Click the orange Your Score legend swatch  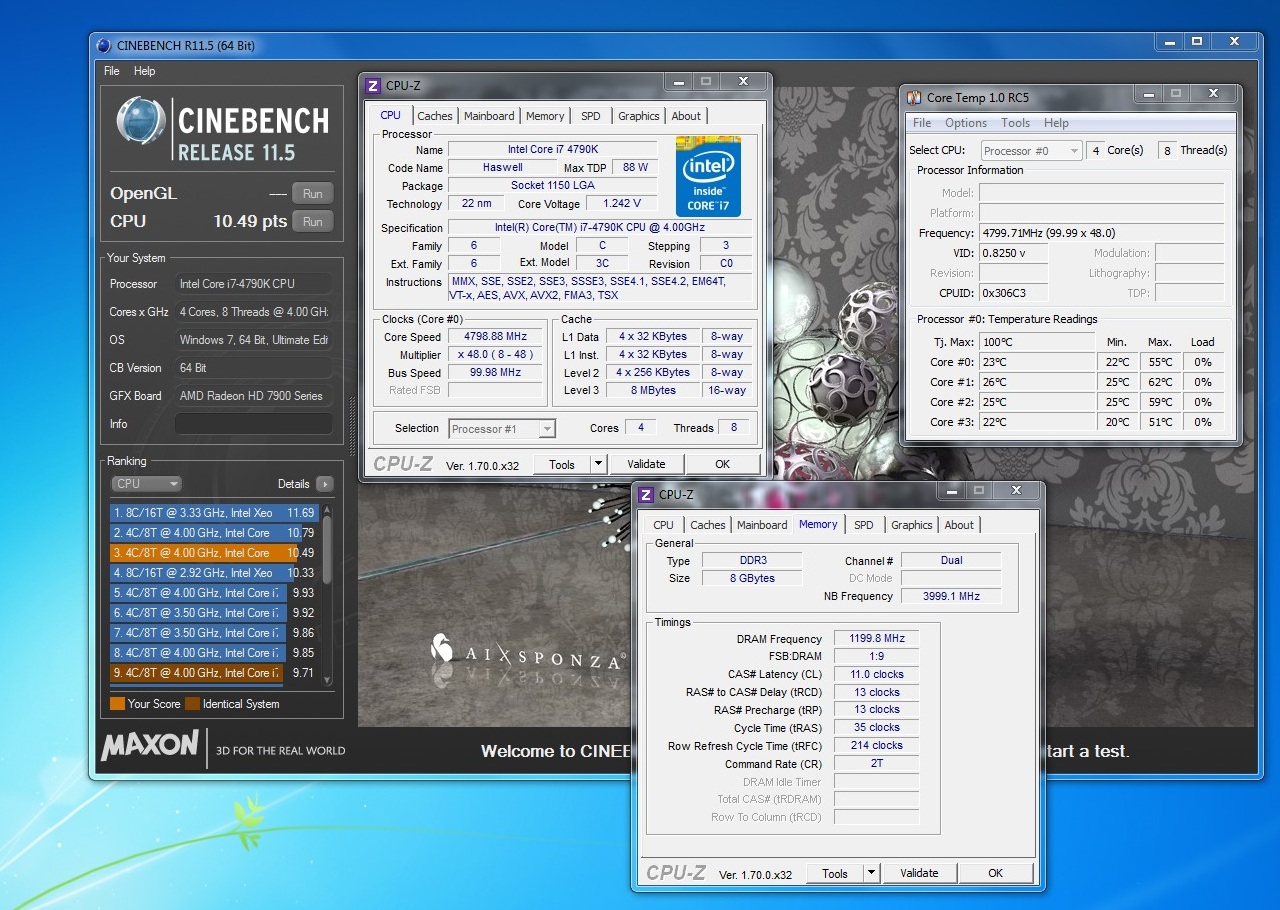(x=117, y=704)
